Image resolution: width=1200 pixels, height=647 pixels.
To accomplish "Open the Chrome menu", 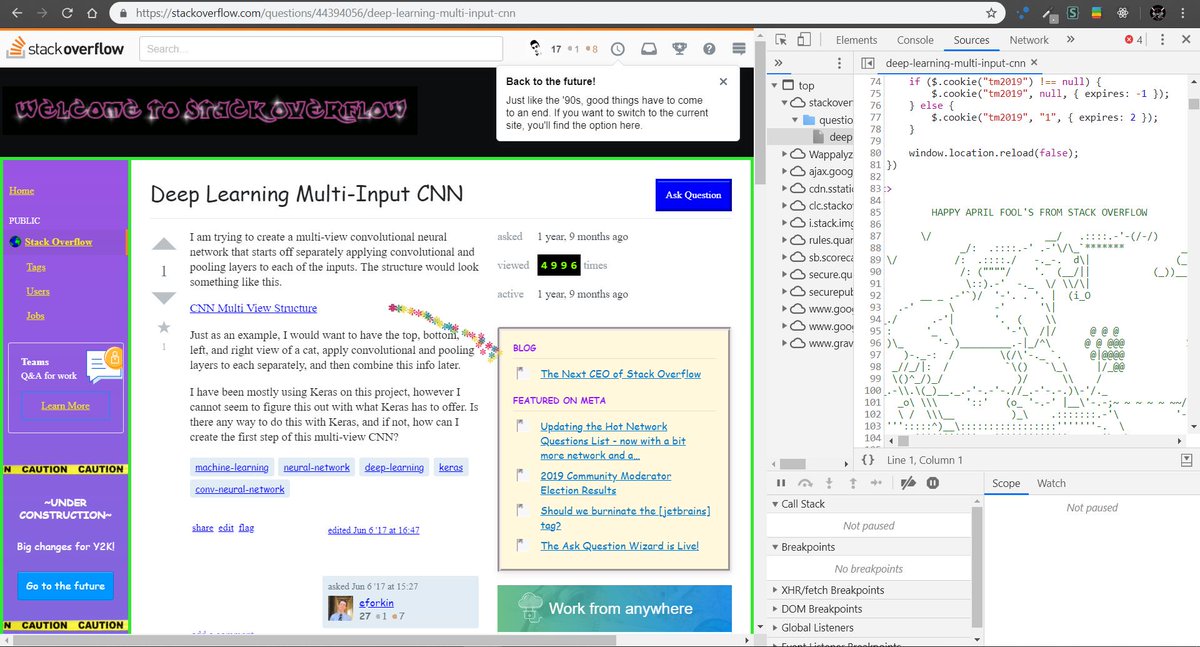I will pos(1184,14).
